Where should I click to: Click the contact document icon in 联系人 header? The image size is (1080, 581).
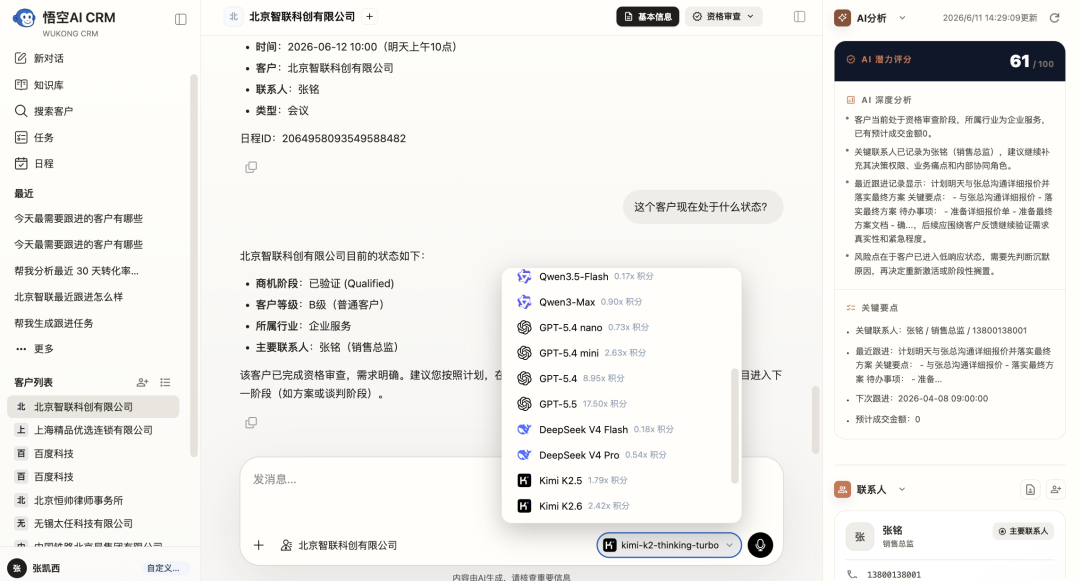[x=1030, y=489]
